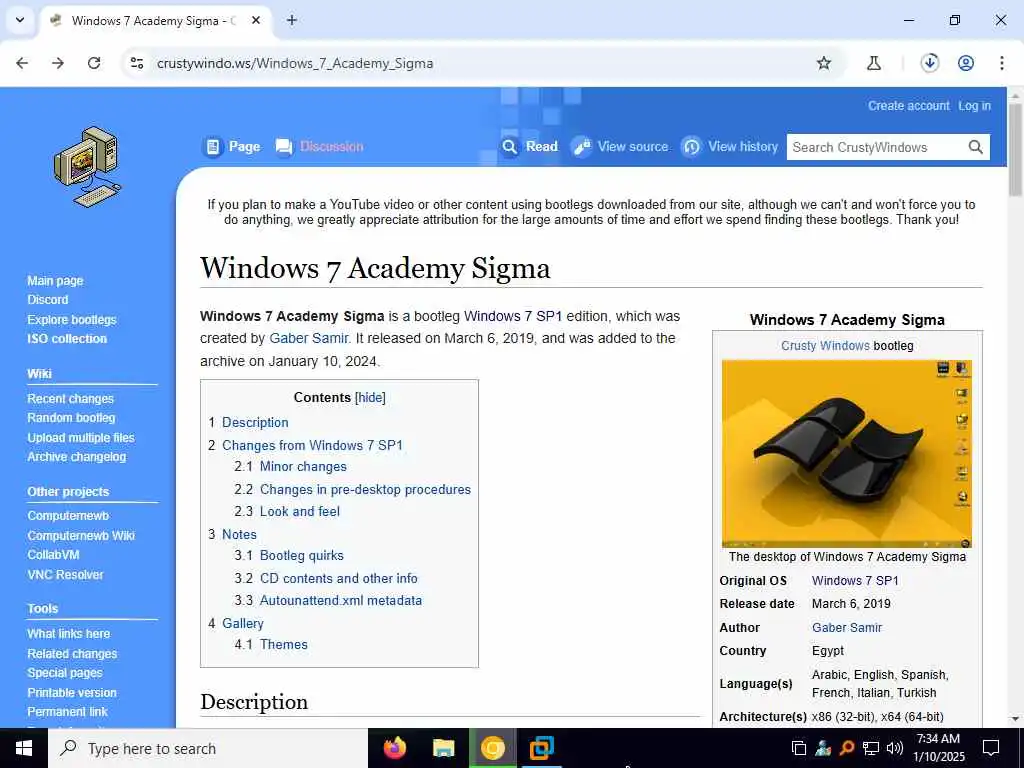
Task: Open Windows Start menu
Action: pos(24,748)
